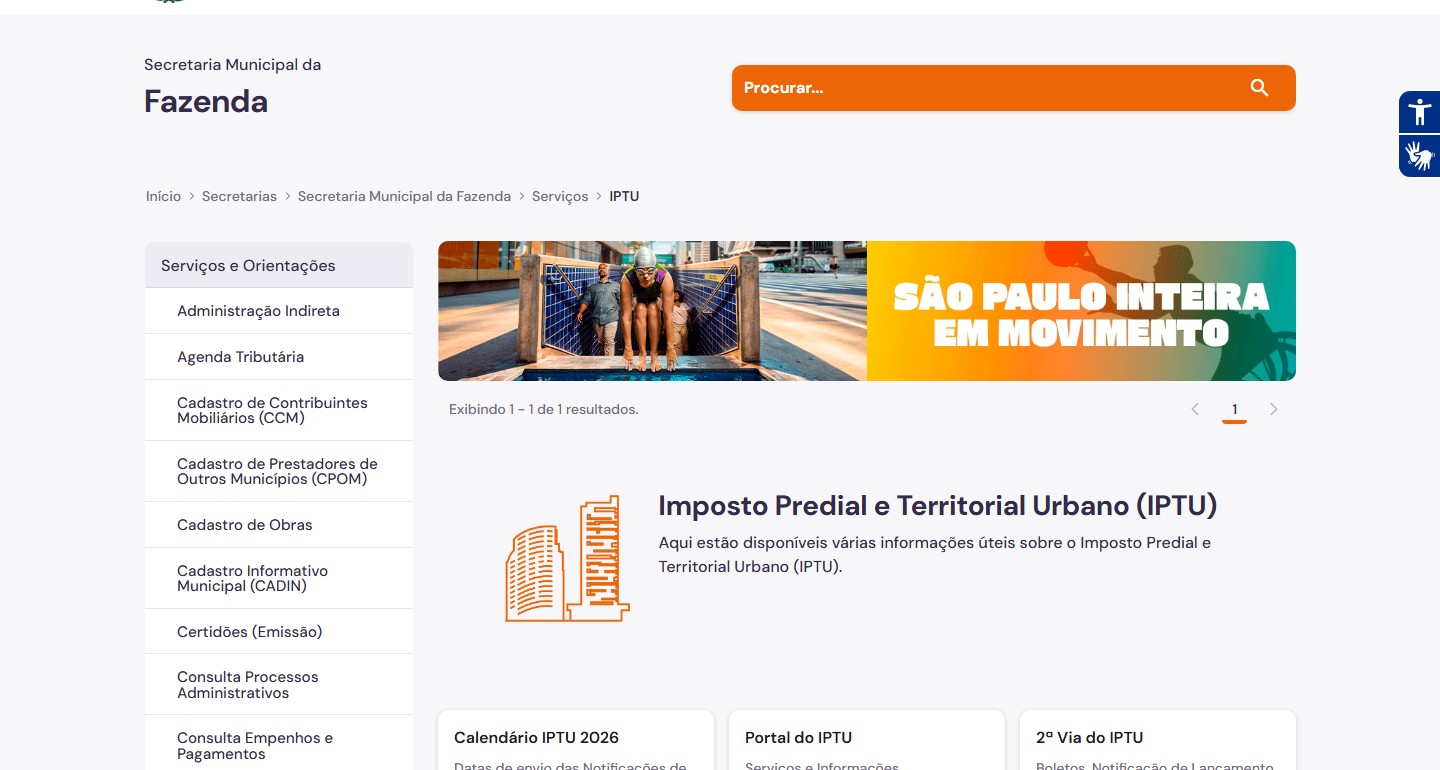Image resolution: width=1440 pixels, height=770 pixels.
Task: Click the 'Exibindo 1 - 1 de 1 resultados' text
Action: (544, 409)
